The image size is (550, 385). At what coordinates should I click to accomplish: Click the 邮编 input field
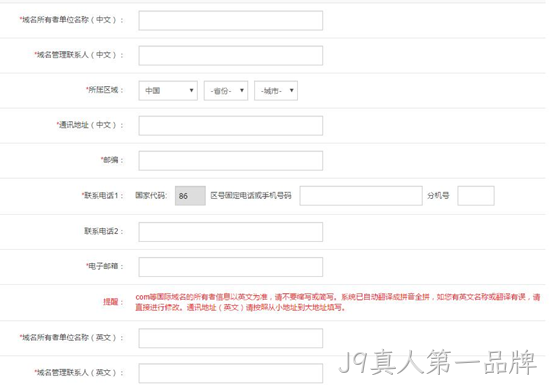[230, 161]
